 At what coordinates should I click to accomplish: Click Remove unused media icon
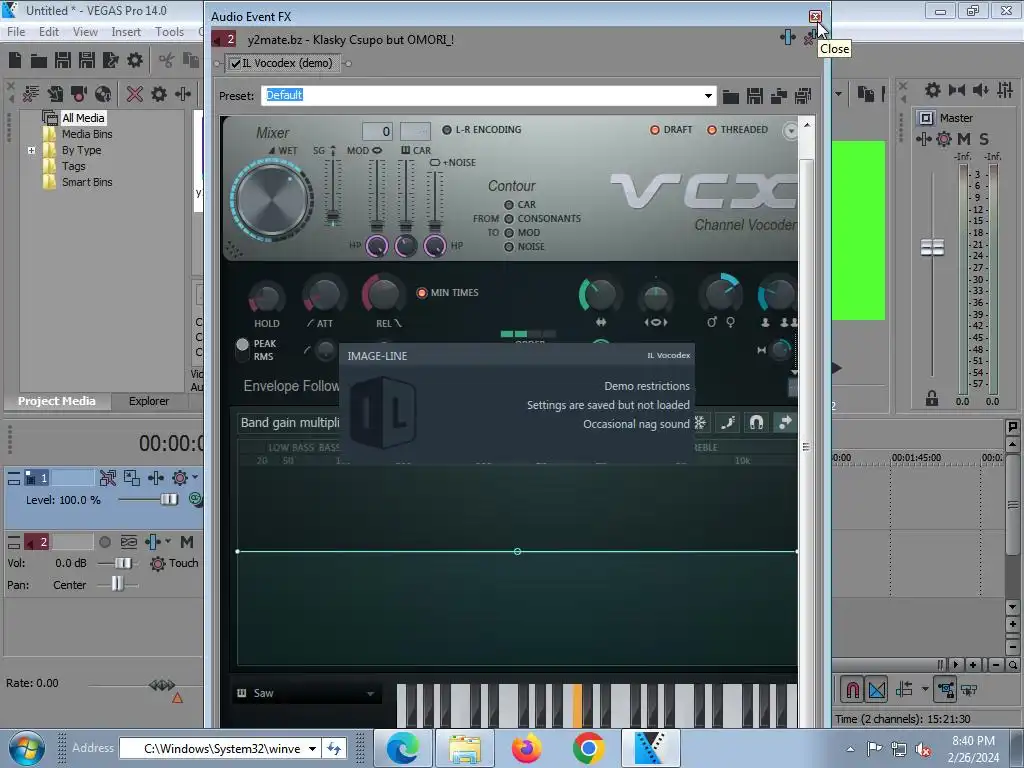31,94
